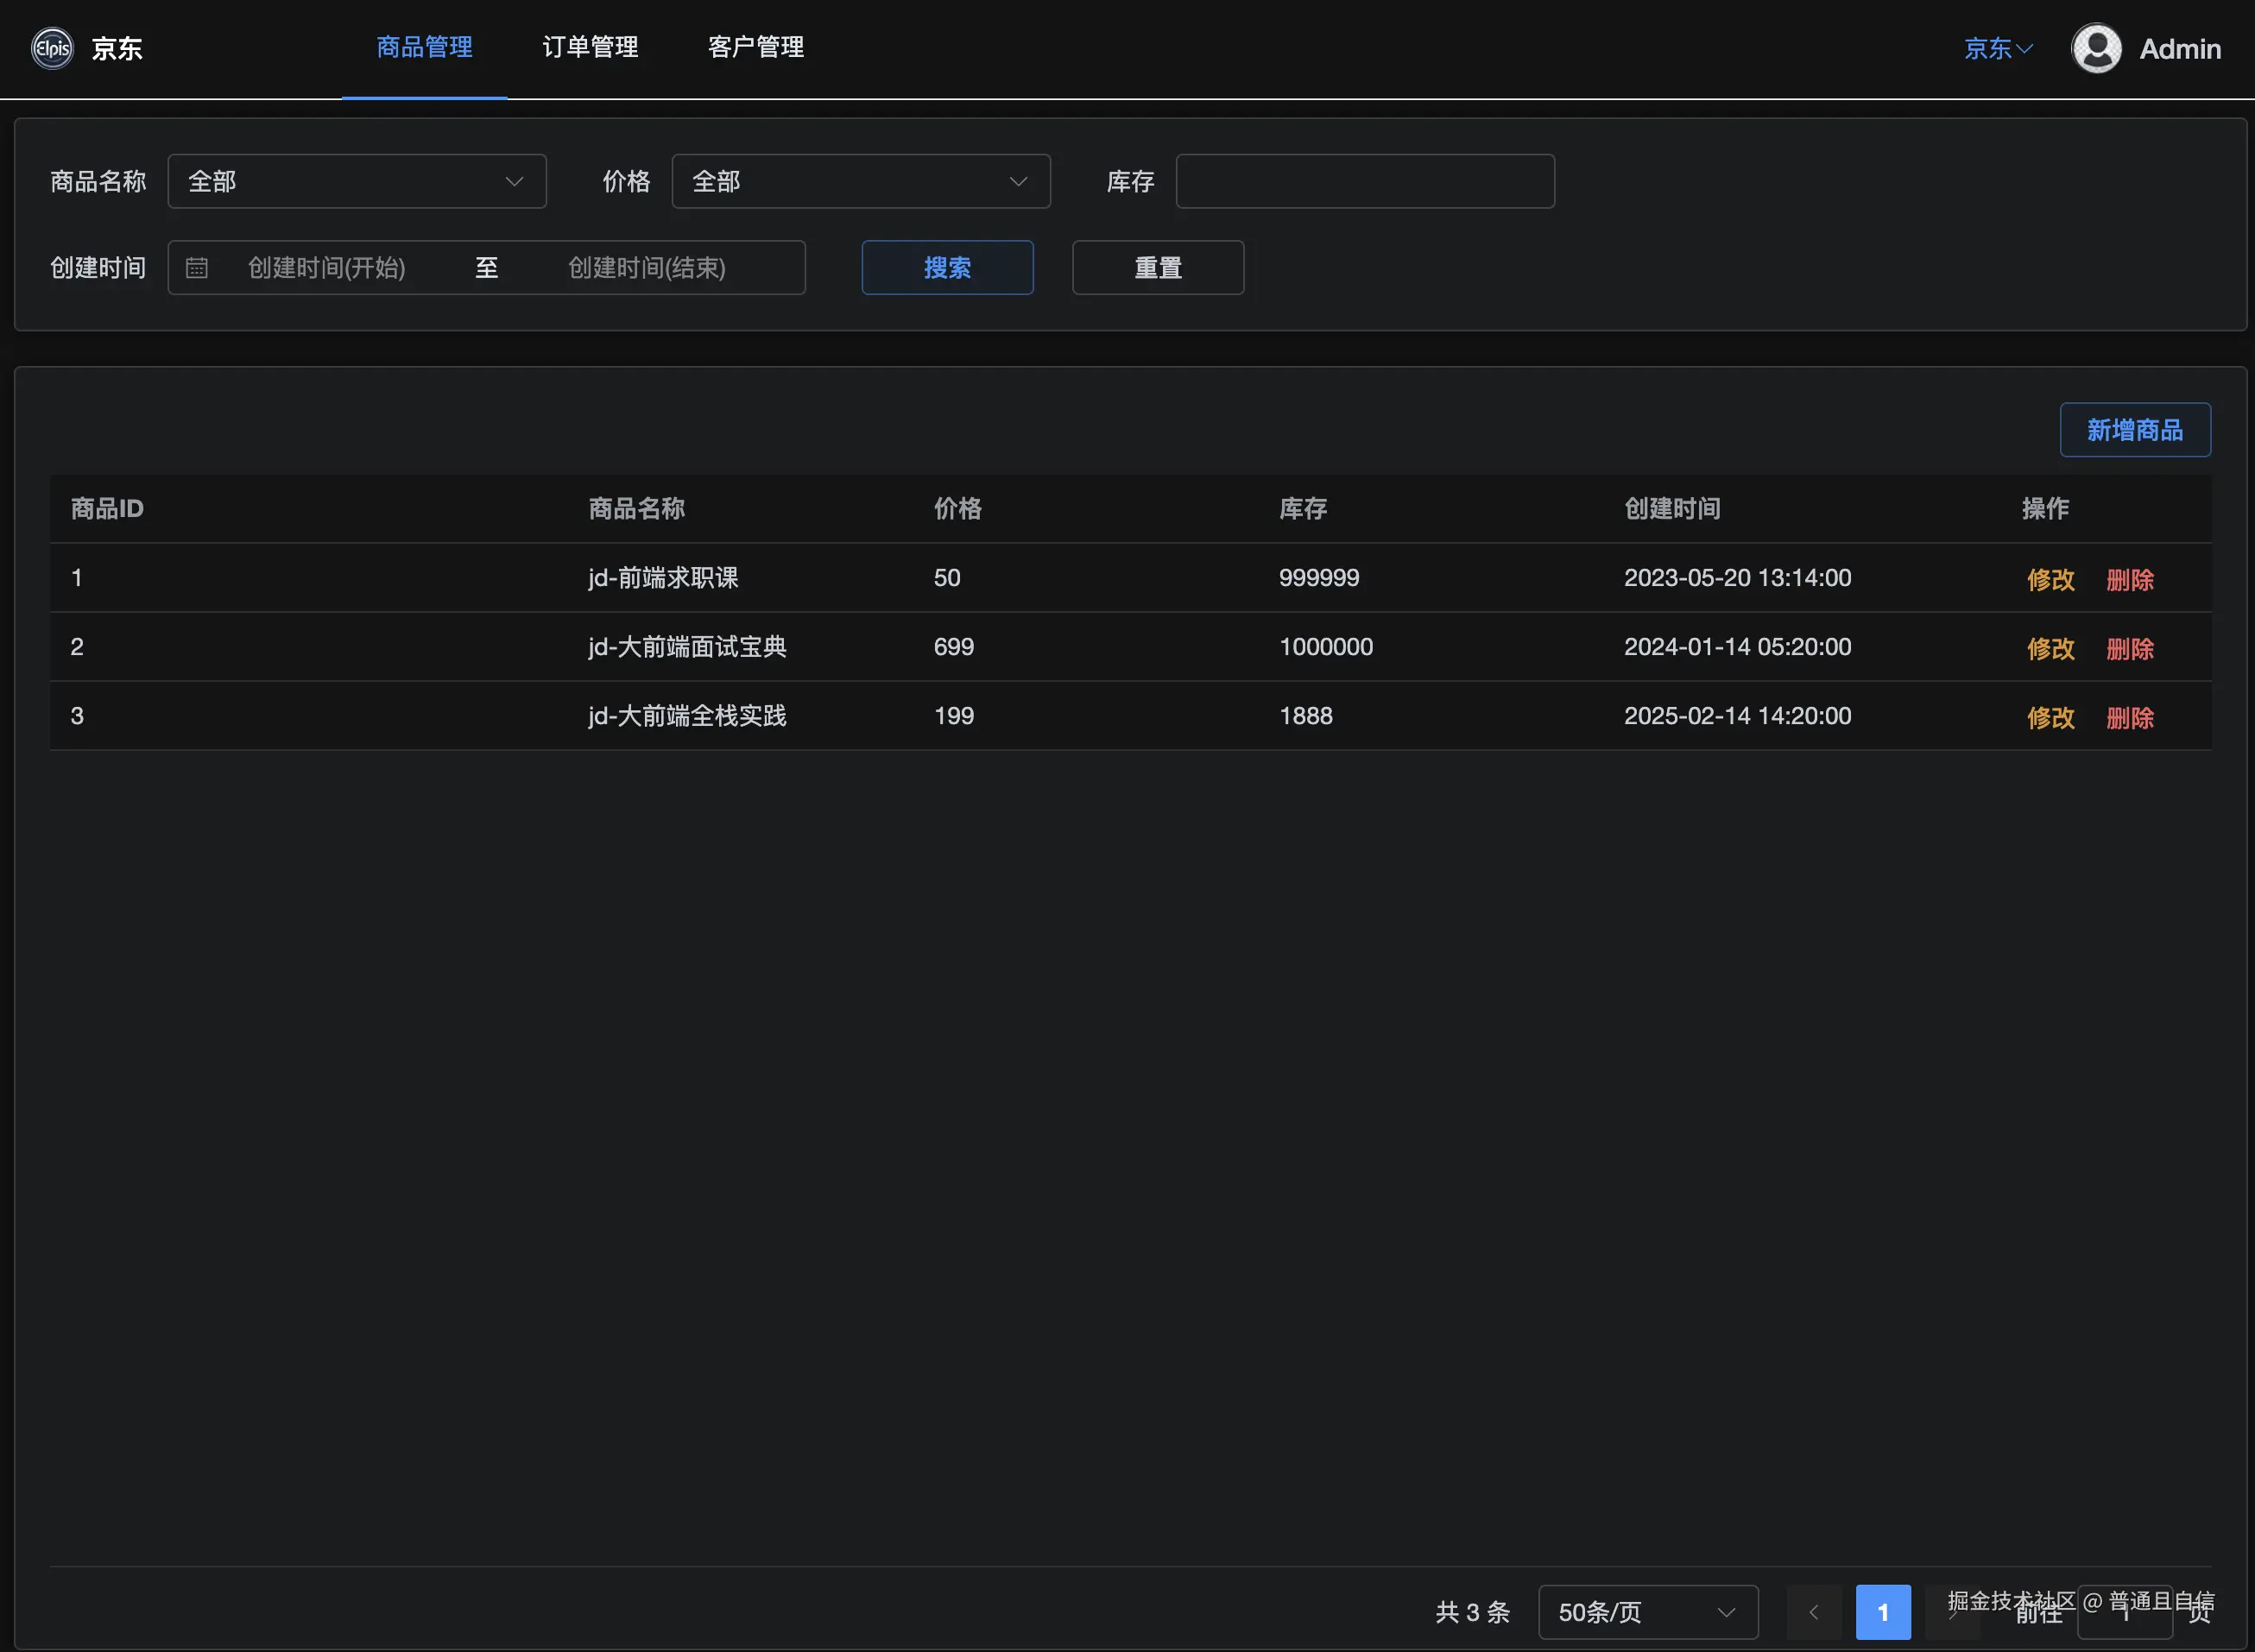Expand the 京东 project switcher dropdown
This screenshot has height=1652, width=2255.
[x=1997, y=48]
